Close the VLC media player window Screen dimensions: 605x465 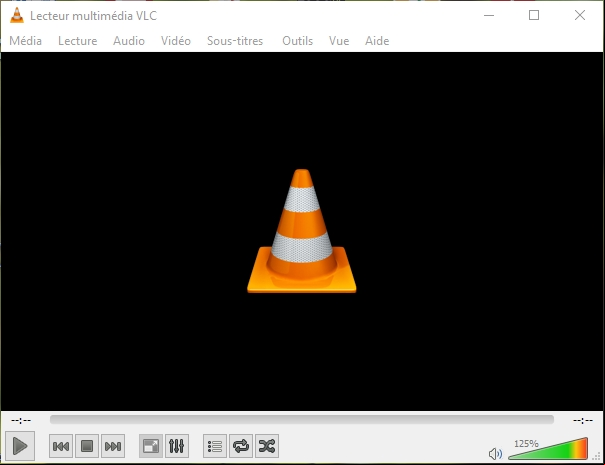(580, 15)
